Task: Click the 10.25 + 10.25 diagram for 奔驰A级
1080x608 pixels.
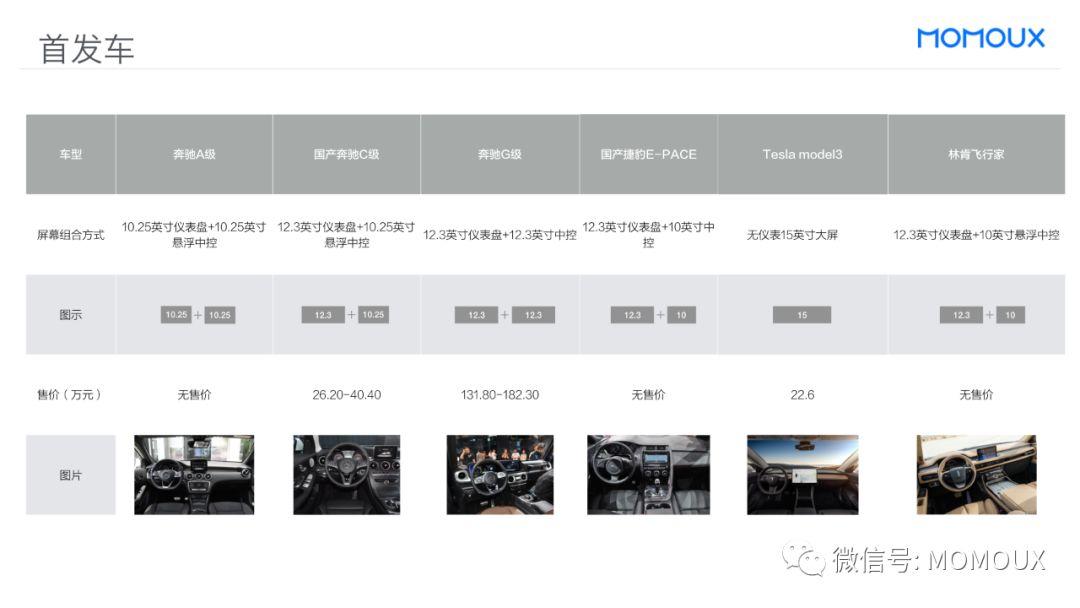Action: 198,315
